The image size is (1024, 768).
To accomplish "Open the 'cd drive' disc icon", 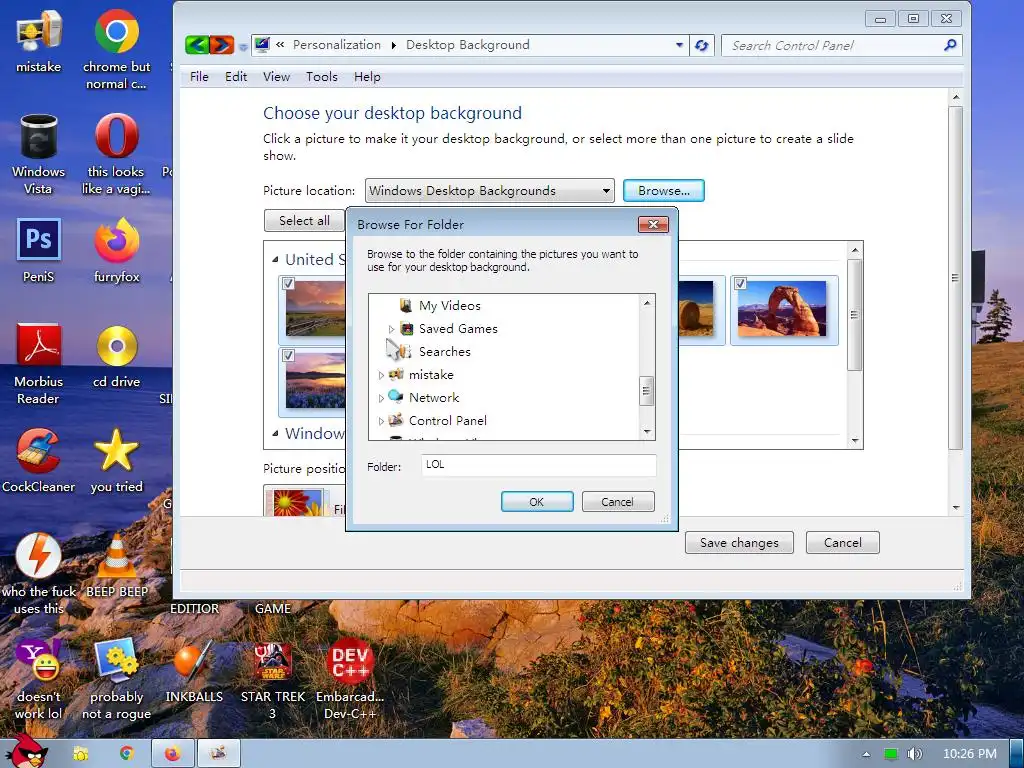I will point(116,356).
